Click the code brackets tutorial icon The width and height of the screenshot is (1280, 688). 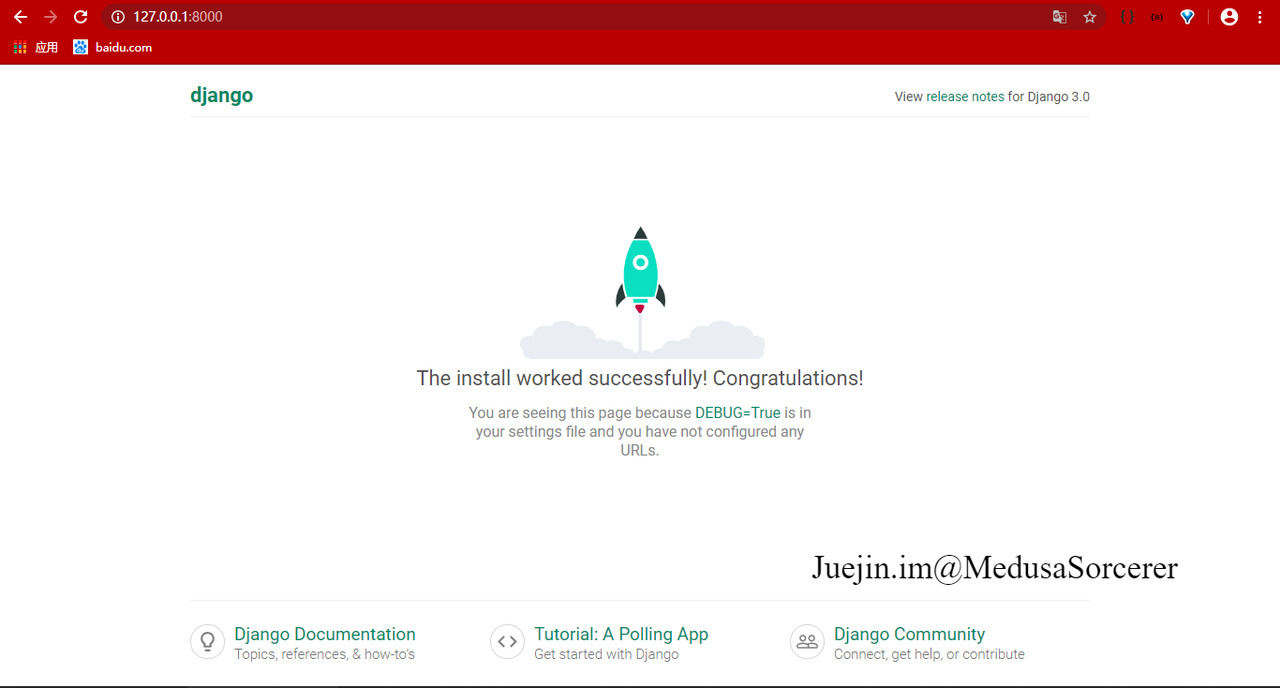pos(507,642)
